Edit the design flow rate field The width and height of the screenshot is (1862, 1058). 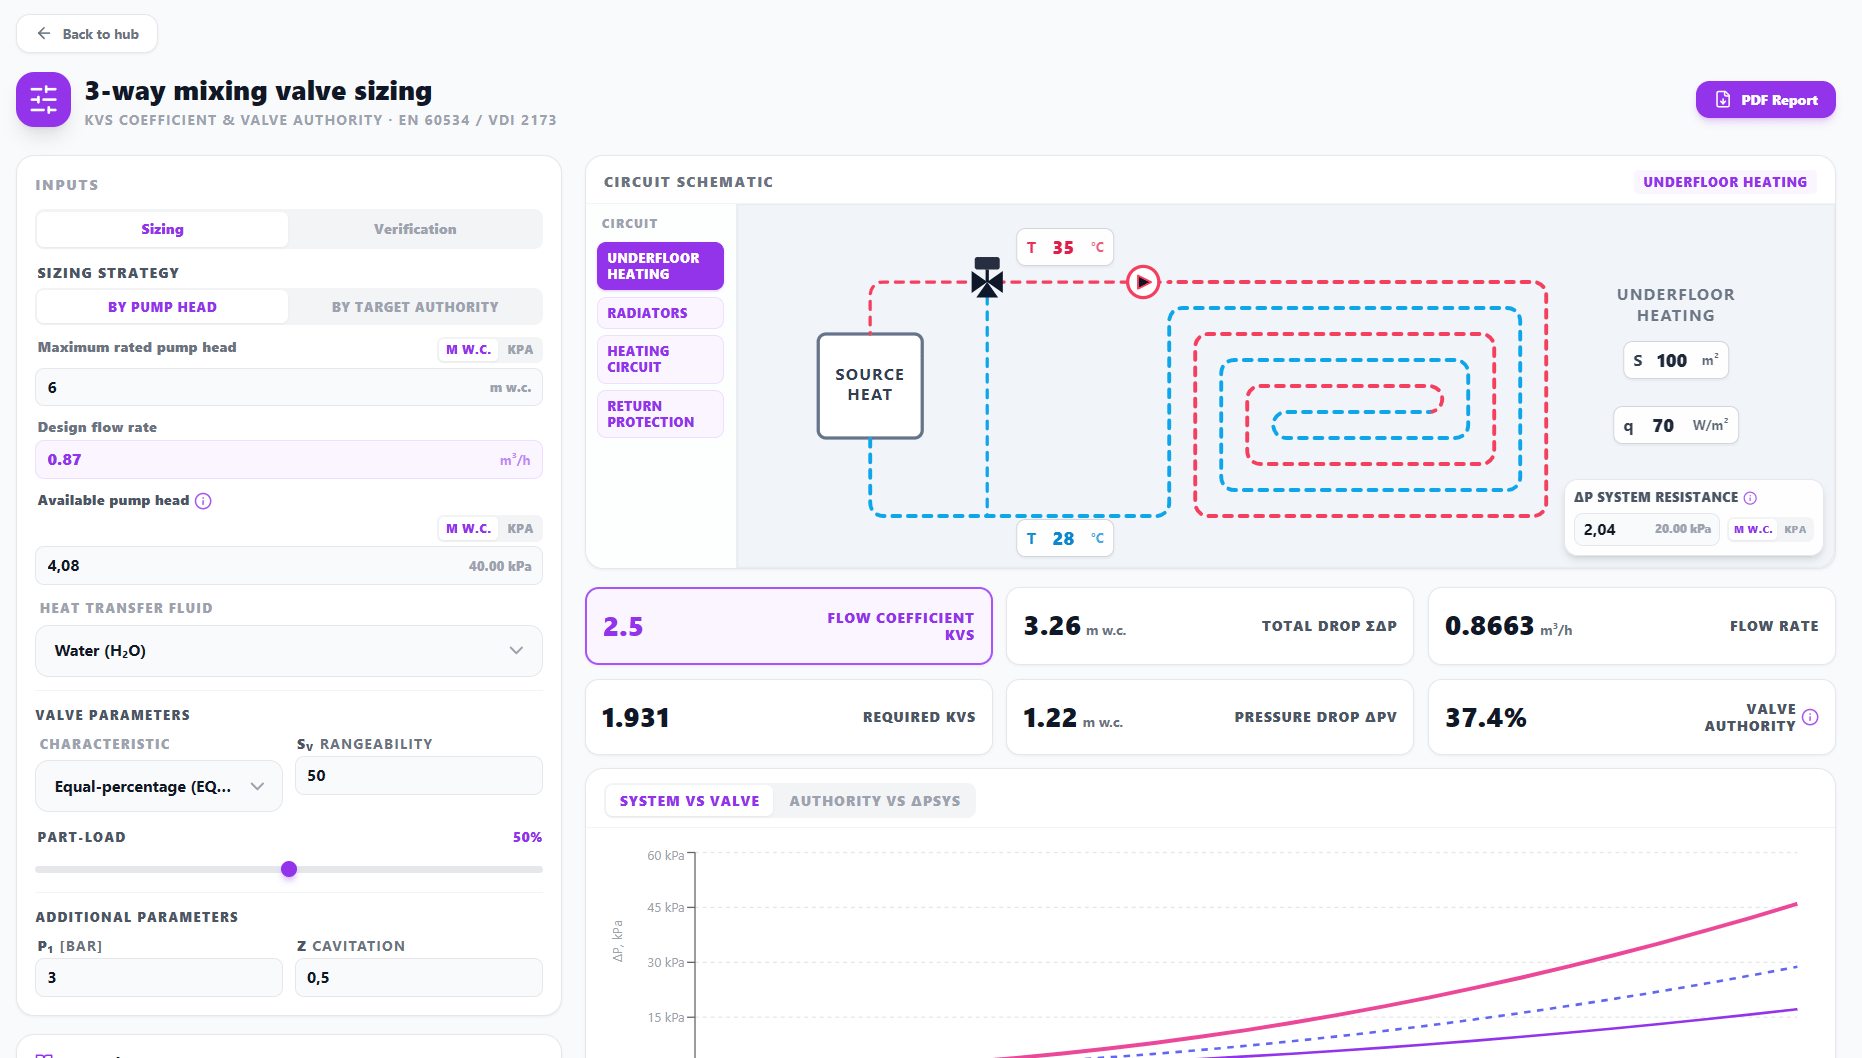pyautogui.click(x=289, y=460)
